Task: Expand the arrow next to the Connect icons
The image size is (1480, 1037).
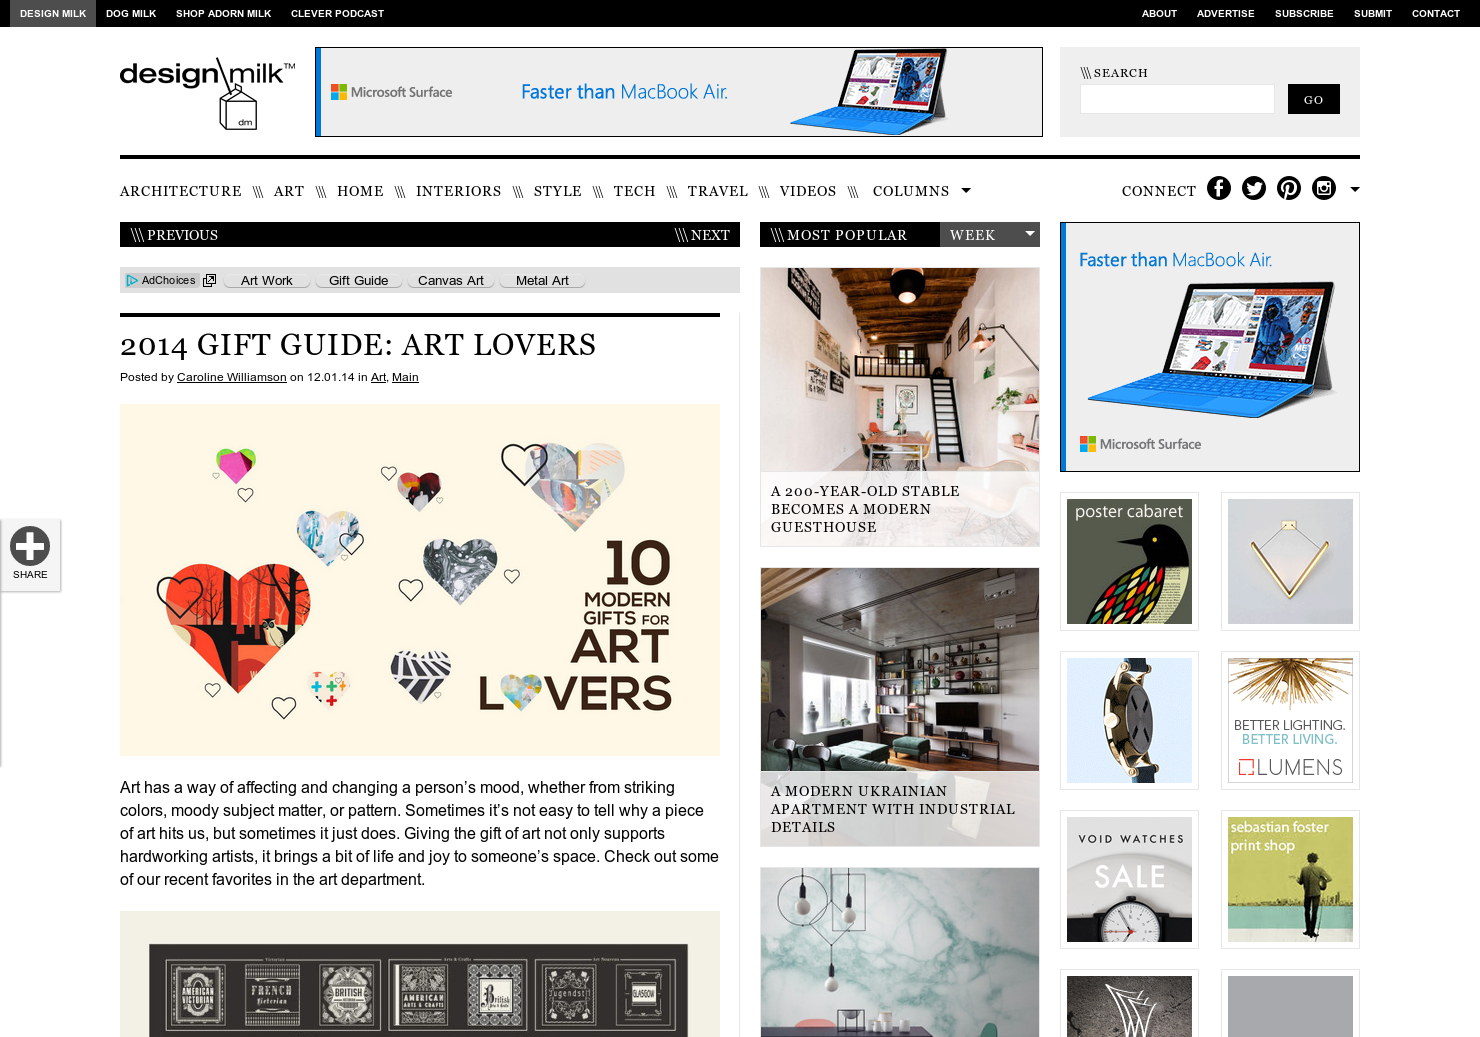Action: 1355,188
